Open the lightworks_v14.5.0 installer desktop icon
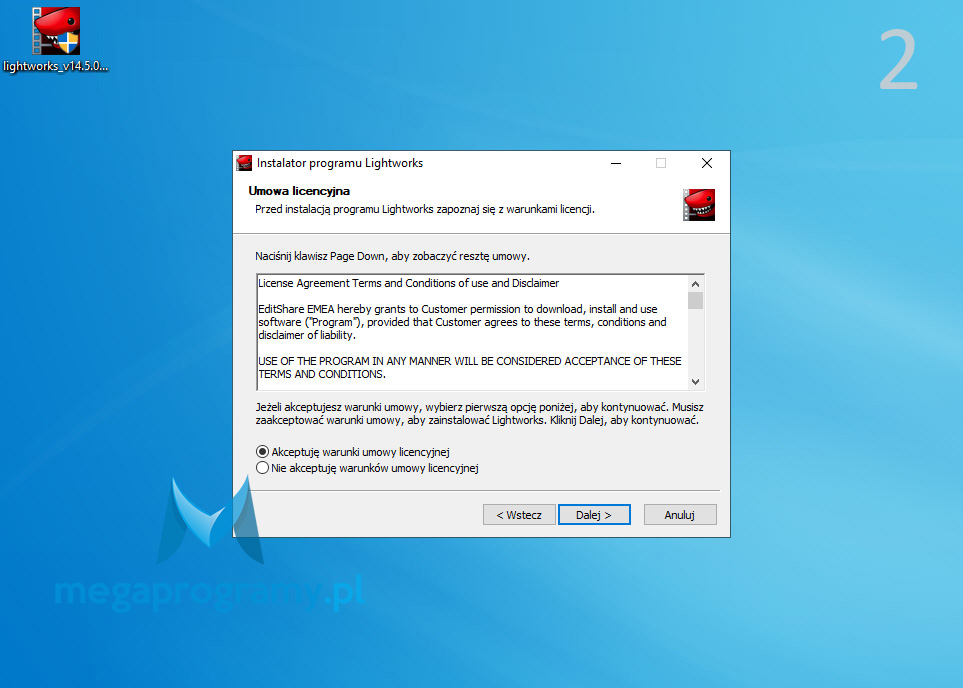Screen dimensions: 963x688 [x=56, y=40]
